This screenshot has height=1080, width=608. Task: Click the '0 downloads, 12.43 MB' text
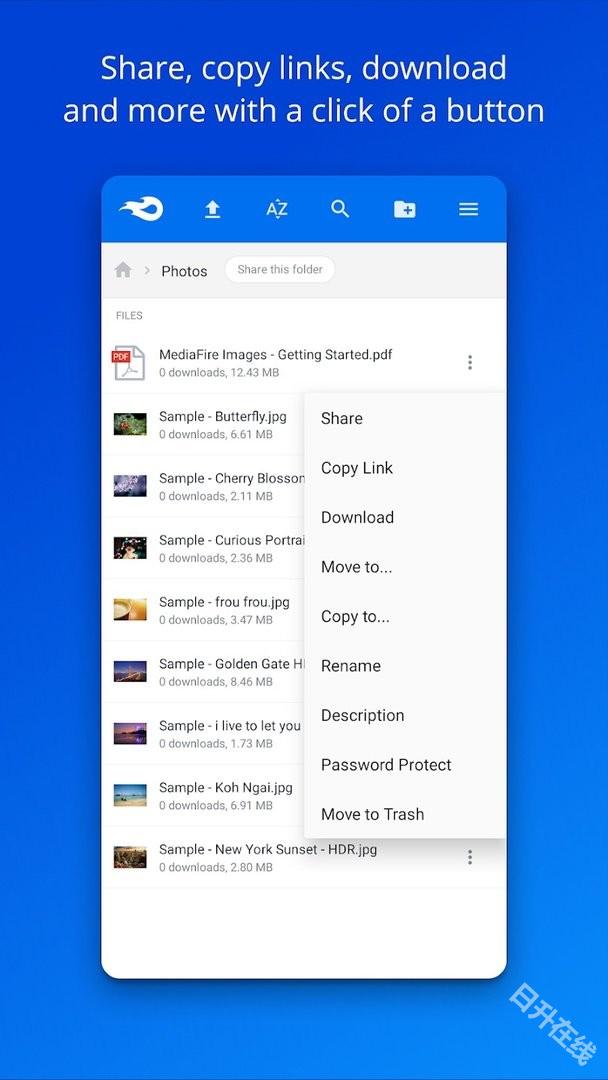(219, 373)
